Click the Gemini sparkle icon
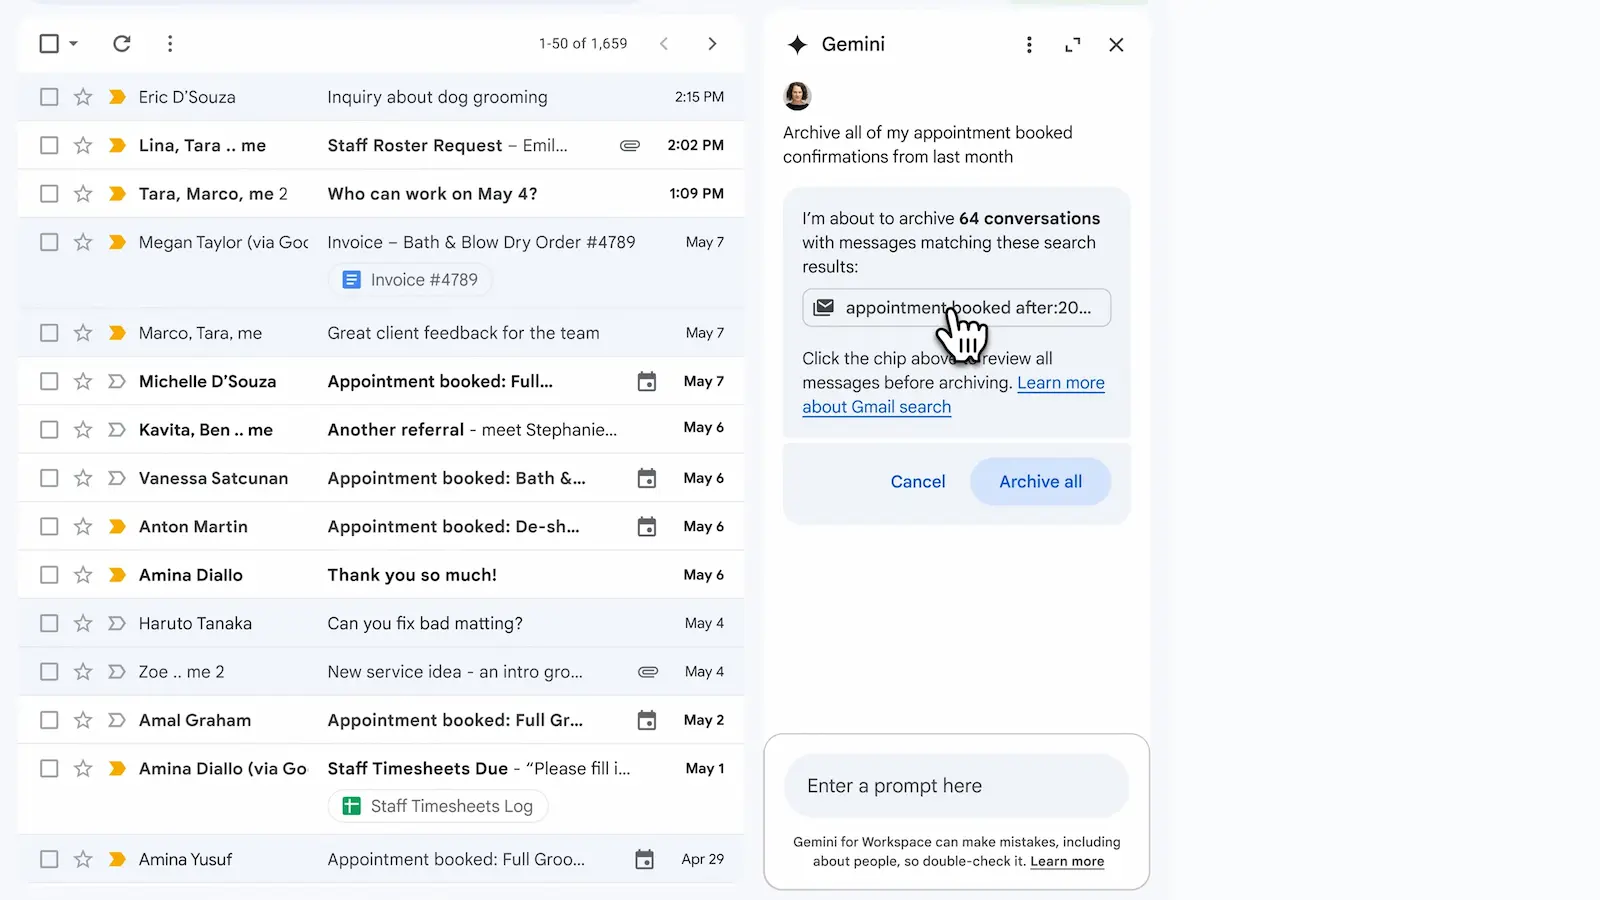 point(797,45)
